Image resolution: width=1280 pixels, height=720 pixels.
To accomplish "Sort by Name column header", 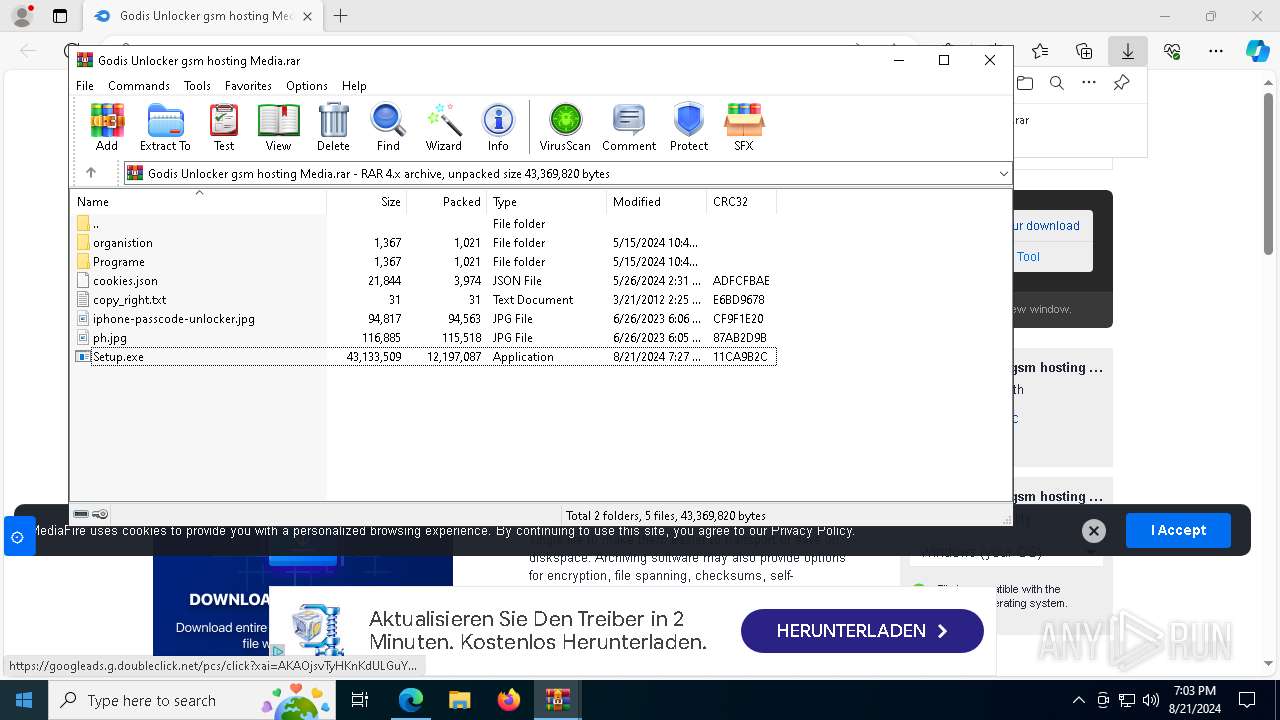I will [x=198, y=202].
